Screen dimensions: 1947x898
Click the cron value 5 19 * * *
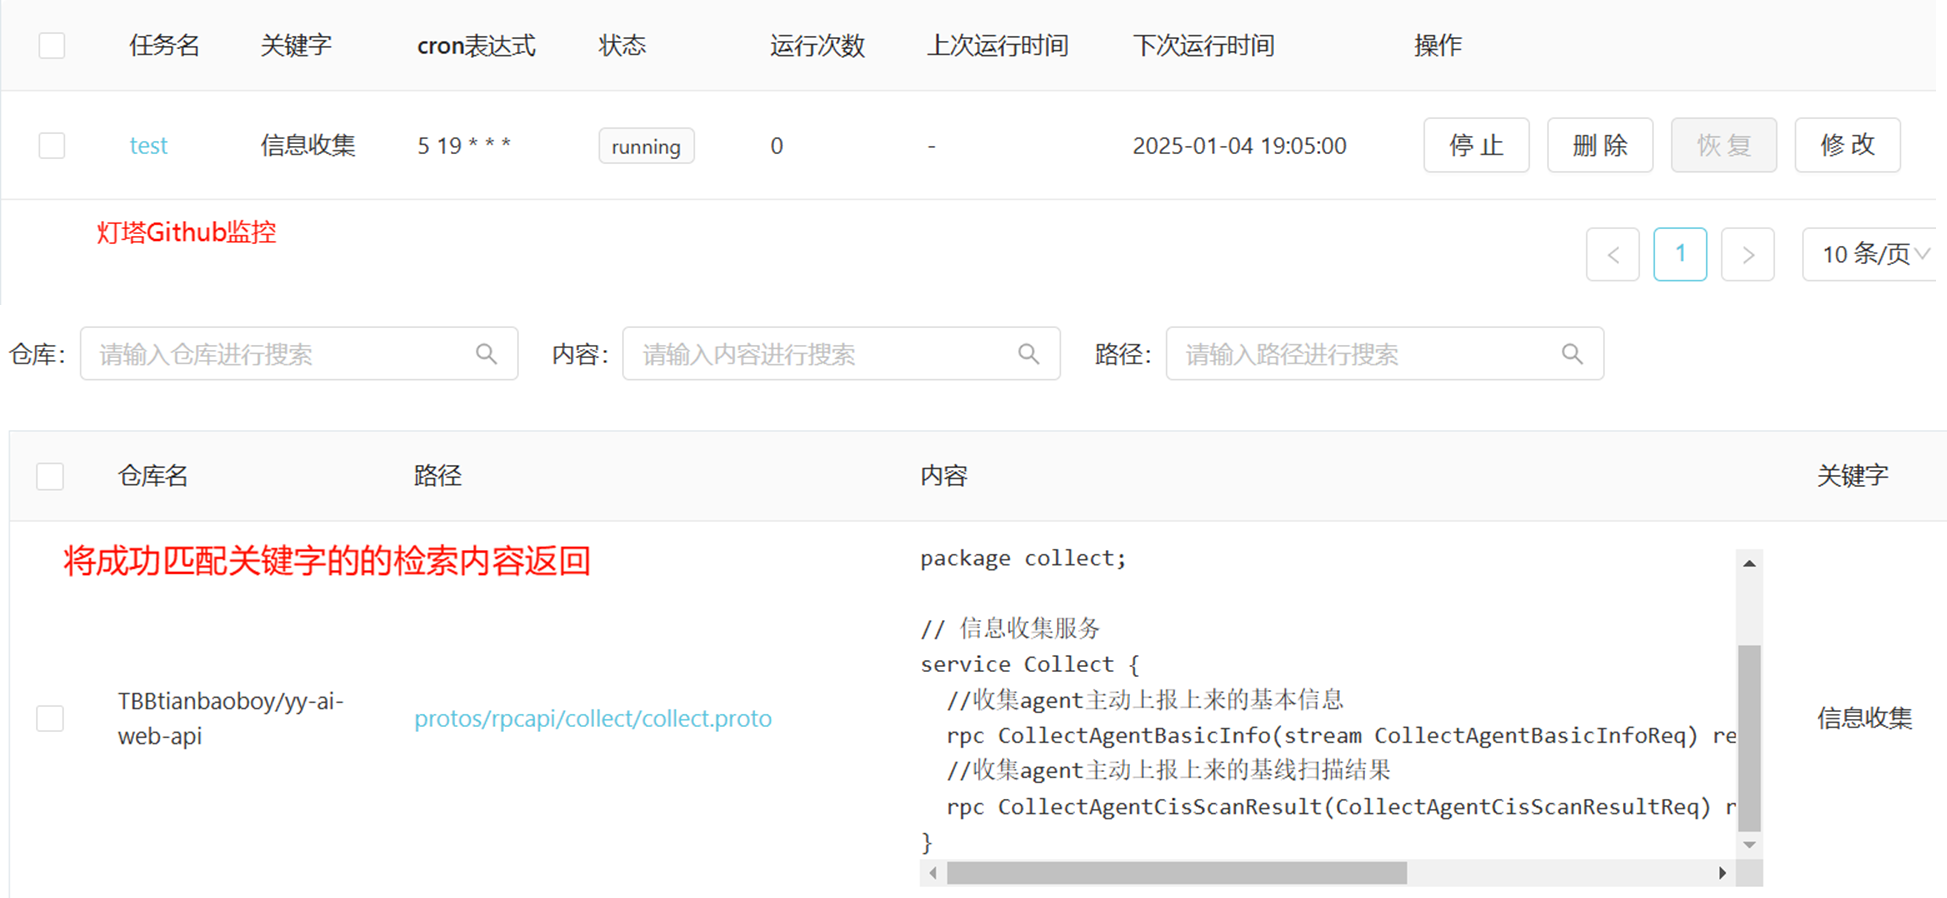[464, 146]
